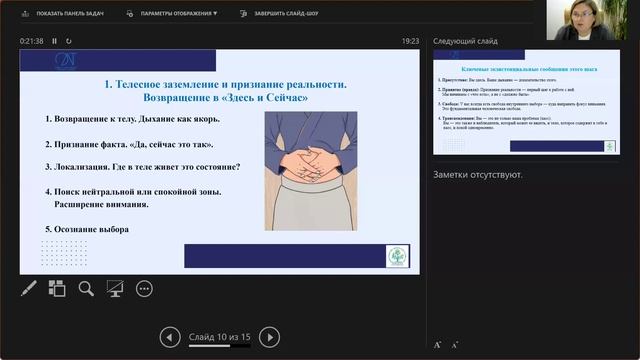Click bullet Осознание выбора
640x360 pixels.
tap(87, 229)
